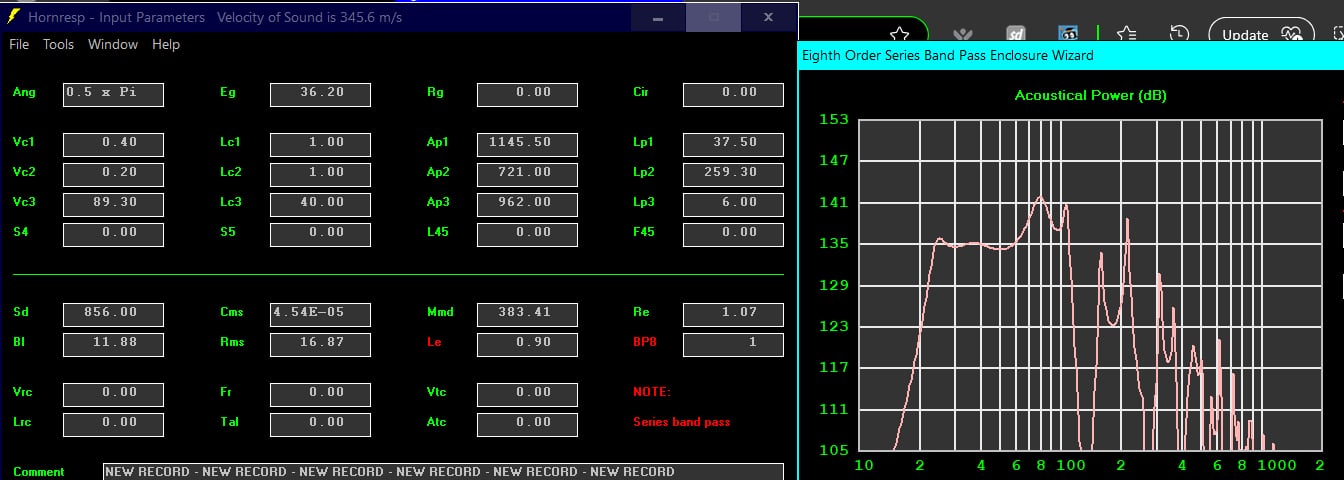Click the 'sd' browser extension icon
This screenshot has width=1344, height=480.
[x=1016, y=34]
